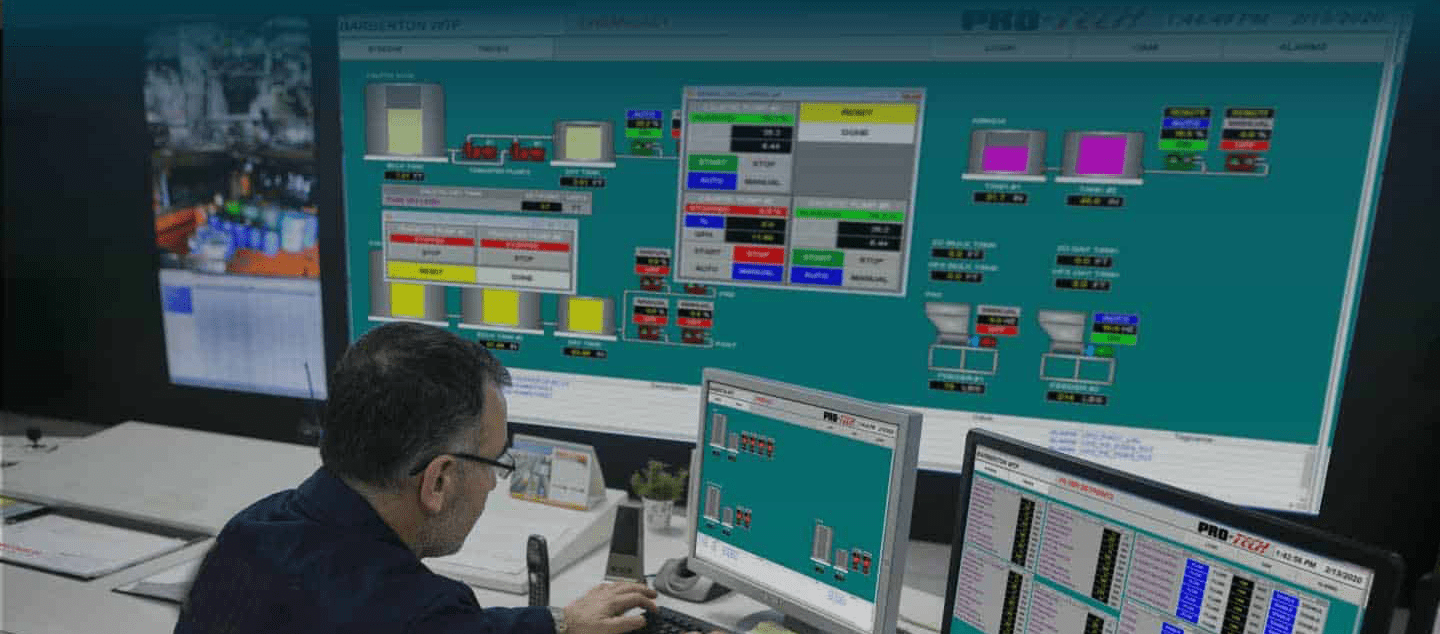Select the bottom-right tank graphic on the front desk monitor
This screenshot has width=1440, height=634.
(821, 544)
